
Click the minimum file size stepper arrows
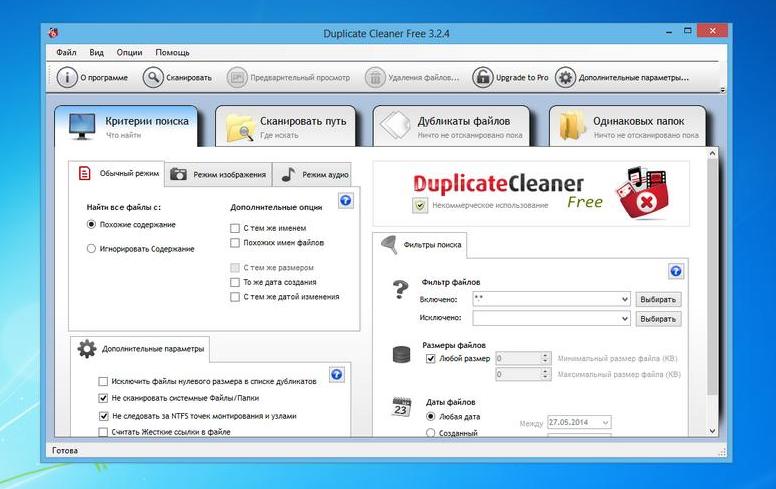(x=545, y=358)
